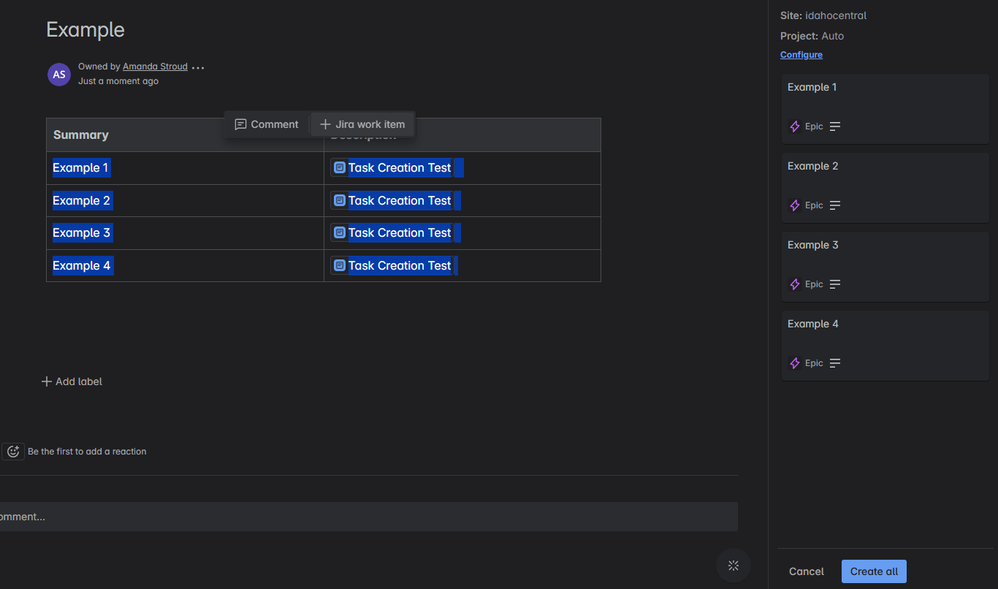Click the Example 3 table cell
Screen dimensions: 998x589
pyautogui.click(x=185, y=233)
